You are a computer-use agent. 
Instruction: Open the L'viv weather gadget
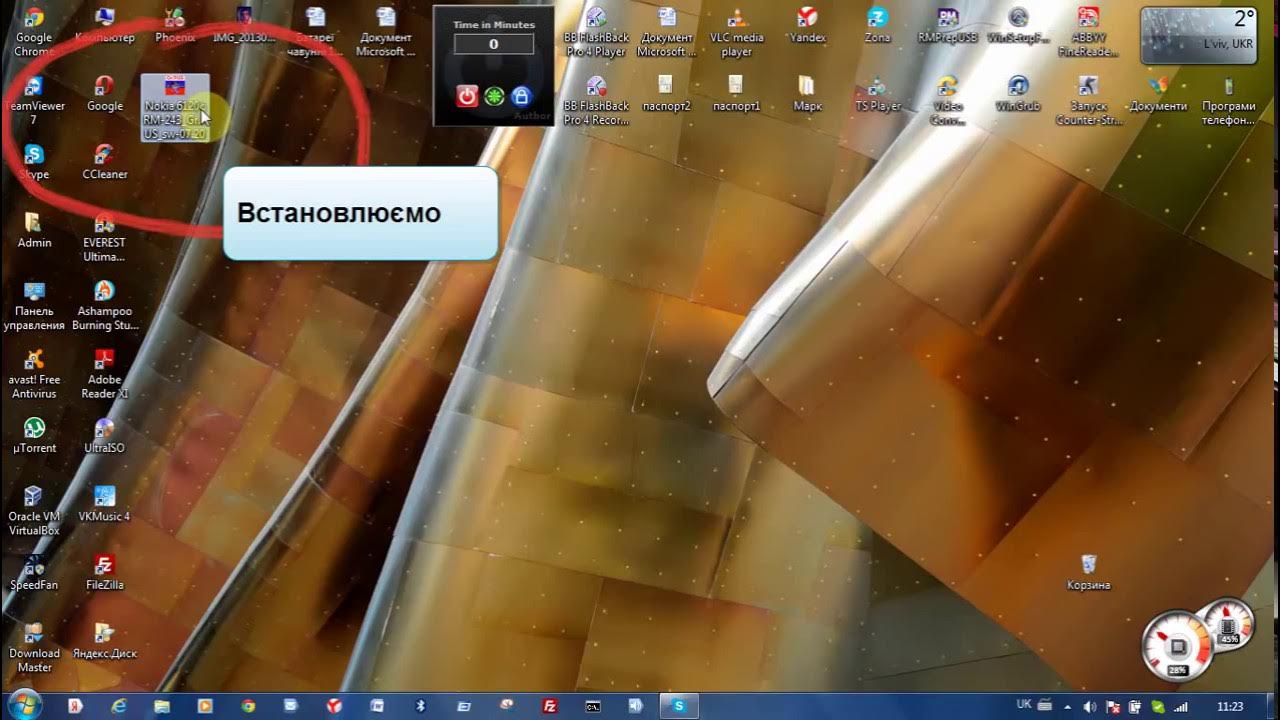coord(1198,35)
